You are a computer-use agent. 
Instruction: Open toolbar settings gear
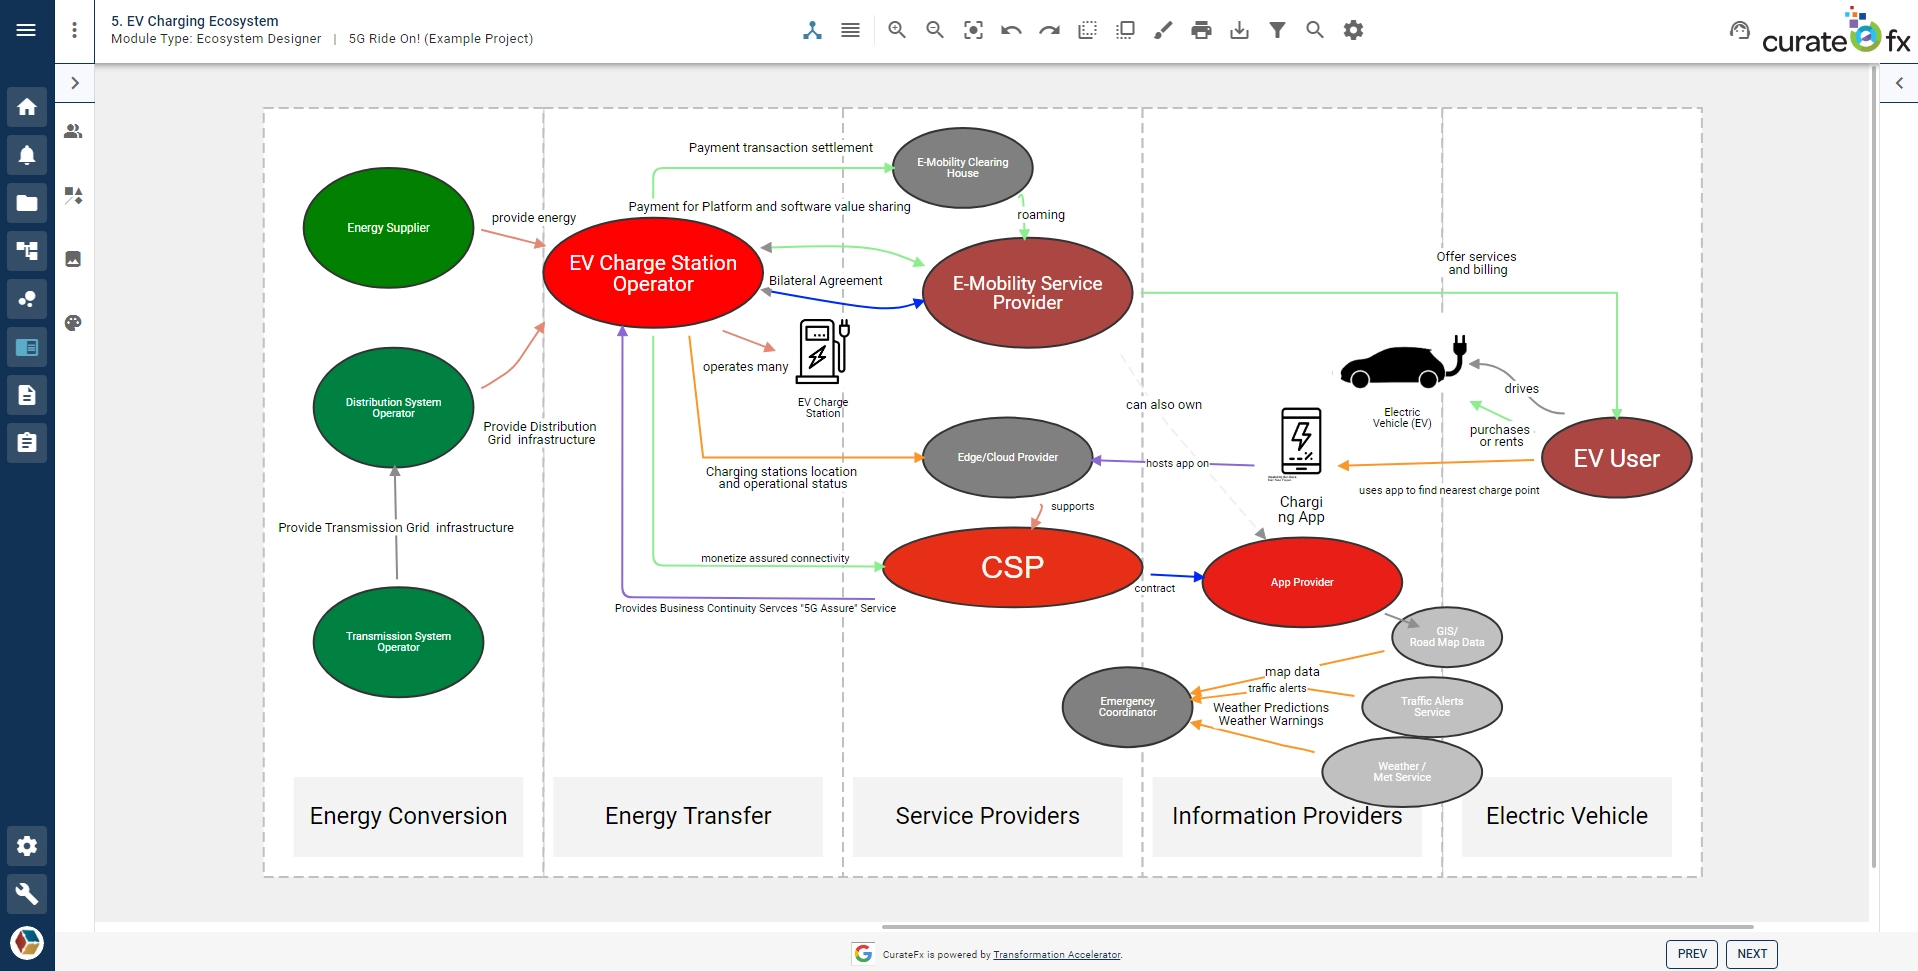[1353, 30]
